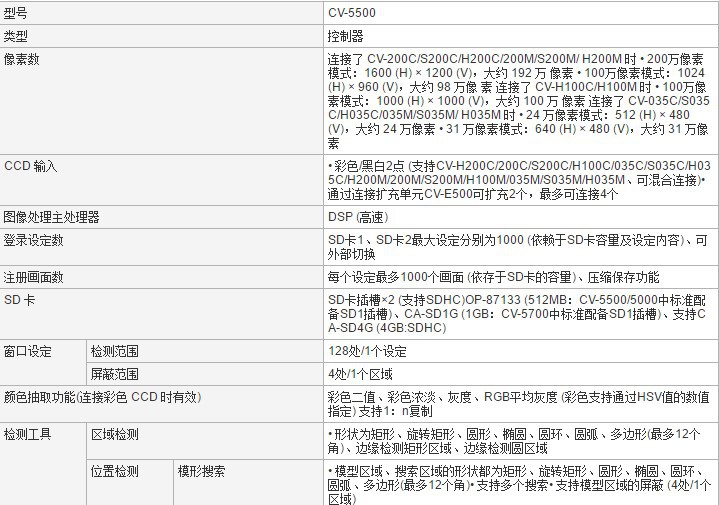The image size is (719, 505).
Task: Click the 注册画面数 row label
Action: click(x=33, y=277)
